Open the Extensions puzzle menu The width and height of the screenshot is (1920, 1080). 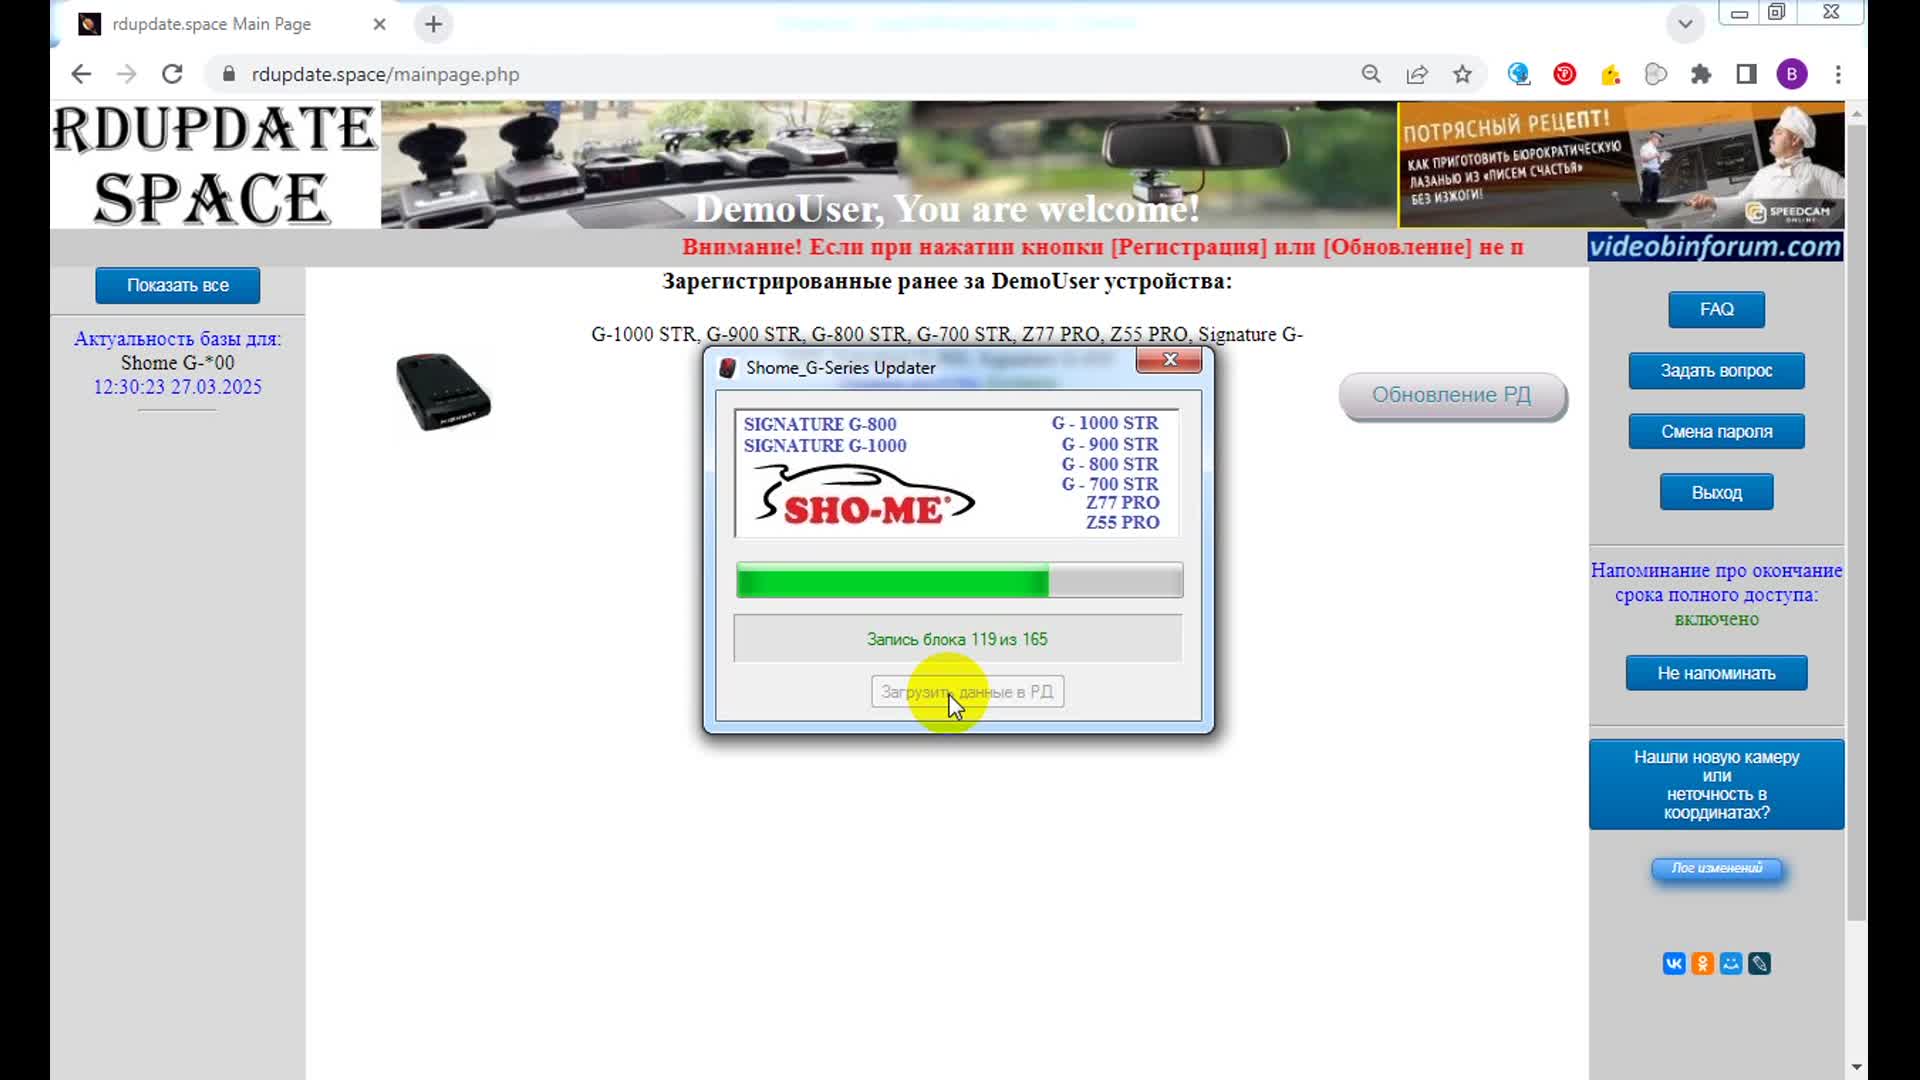tap(1701, 74)
